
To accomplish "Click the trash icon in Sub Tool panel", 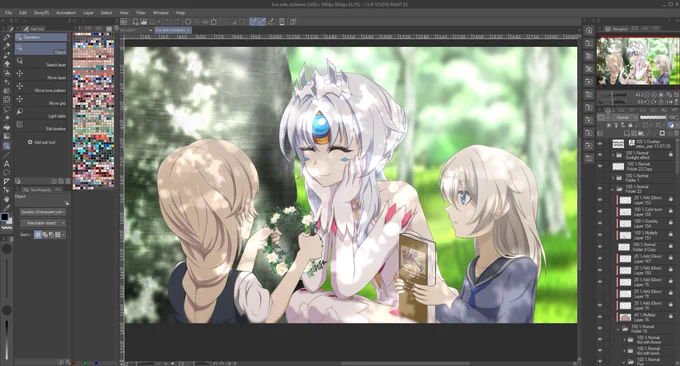I will click(68, 181).
